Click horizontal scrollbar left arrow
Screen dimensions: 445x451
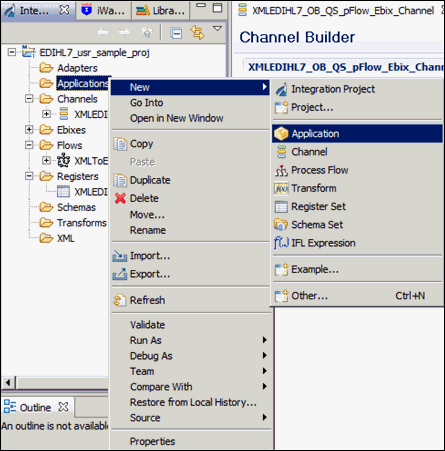click(x=8, y=382)
